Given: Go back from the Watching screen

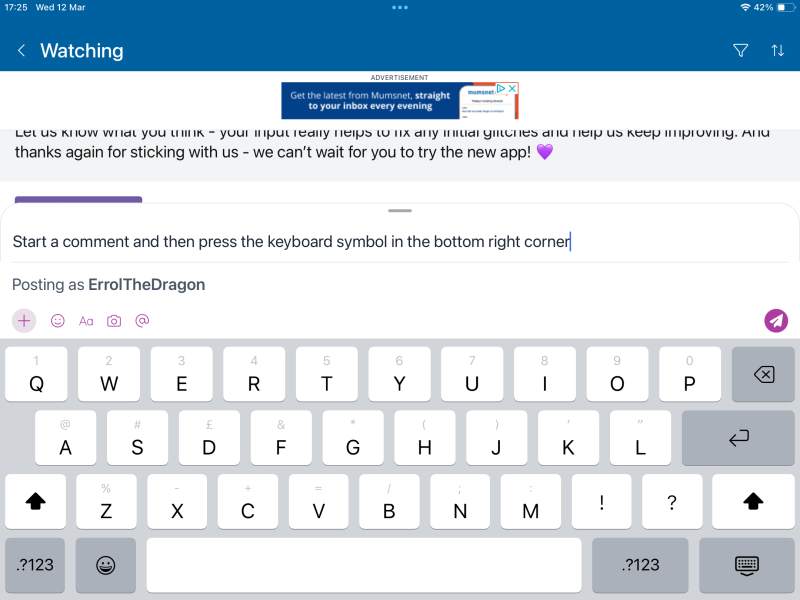Looking at the screenshot, I should [22, 51].
